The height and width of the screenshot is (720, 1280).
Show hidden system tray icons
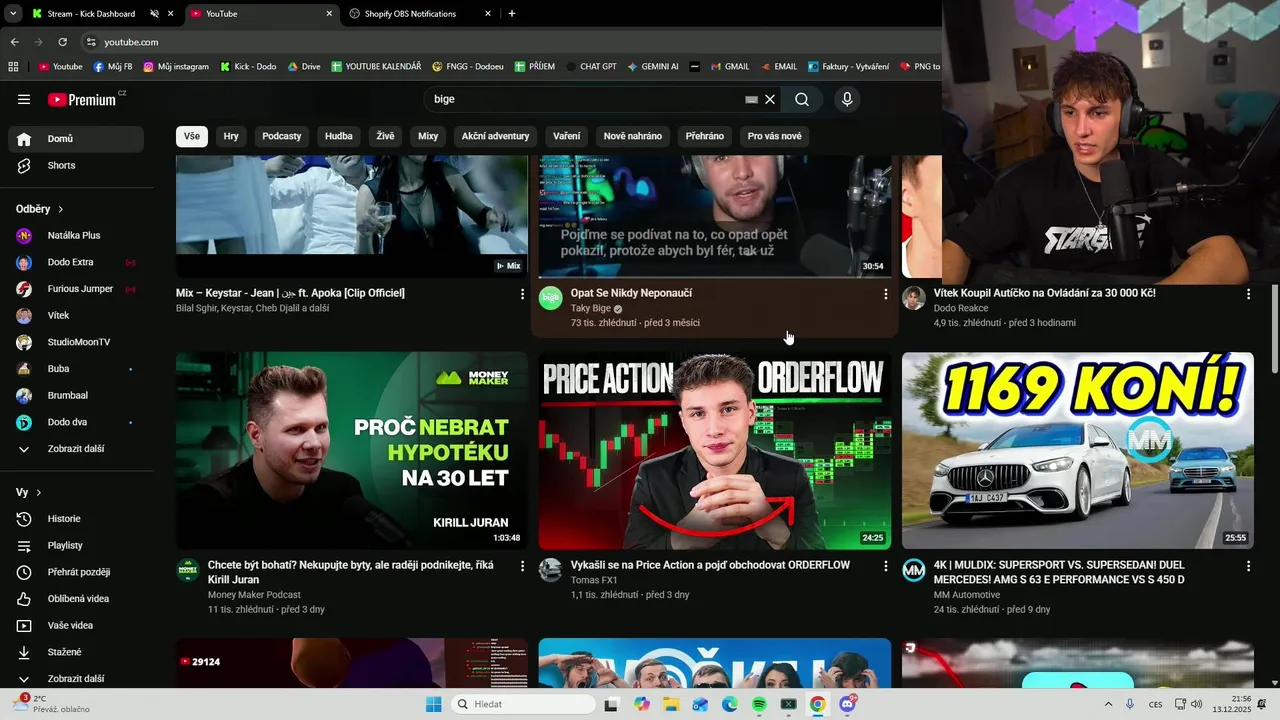(1108, 704)
